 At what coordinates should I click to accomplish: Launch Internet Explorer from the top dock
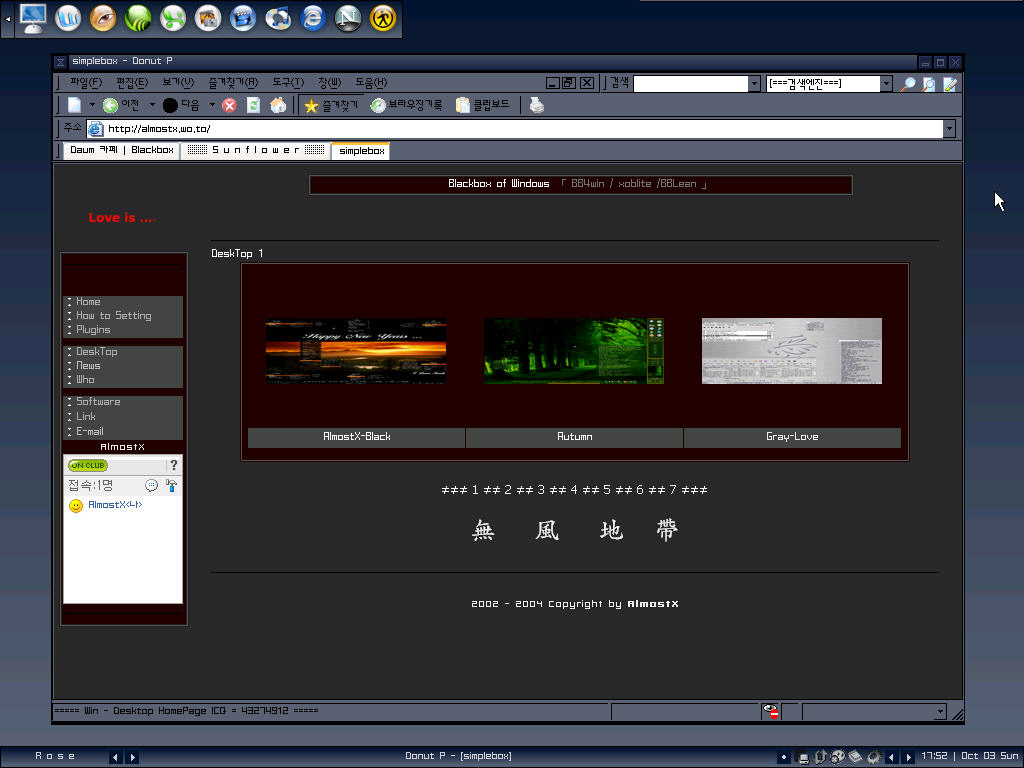[x=313, y=18]
